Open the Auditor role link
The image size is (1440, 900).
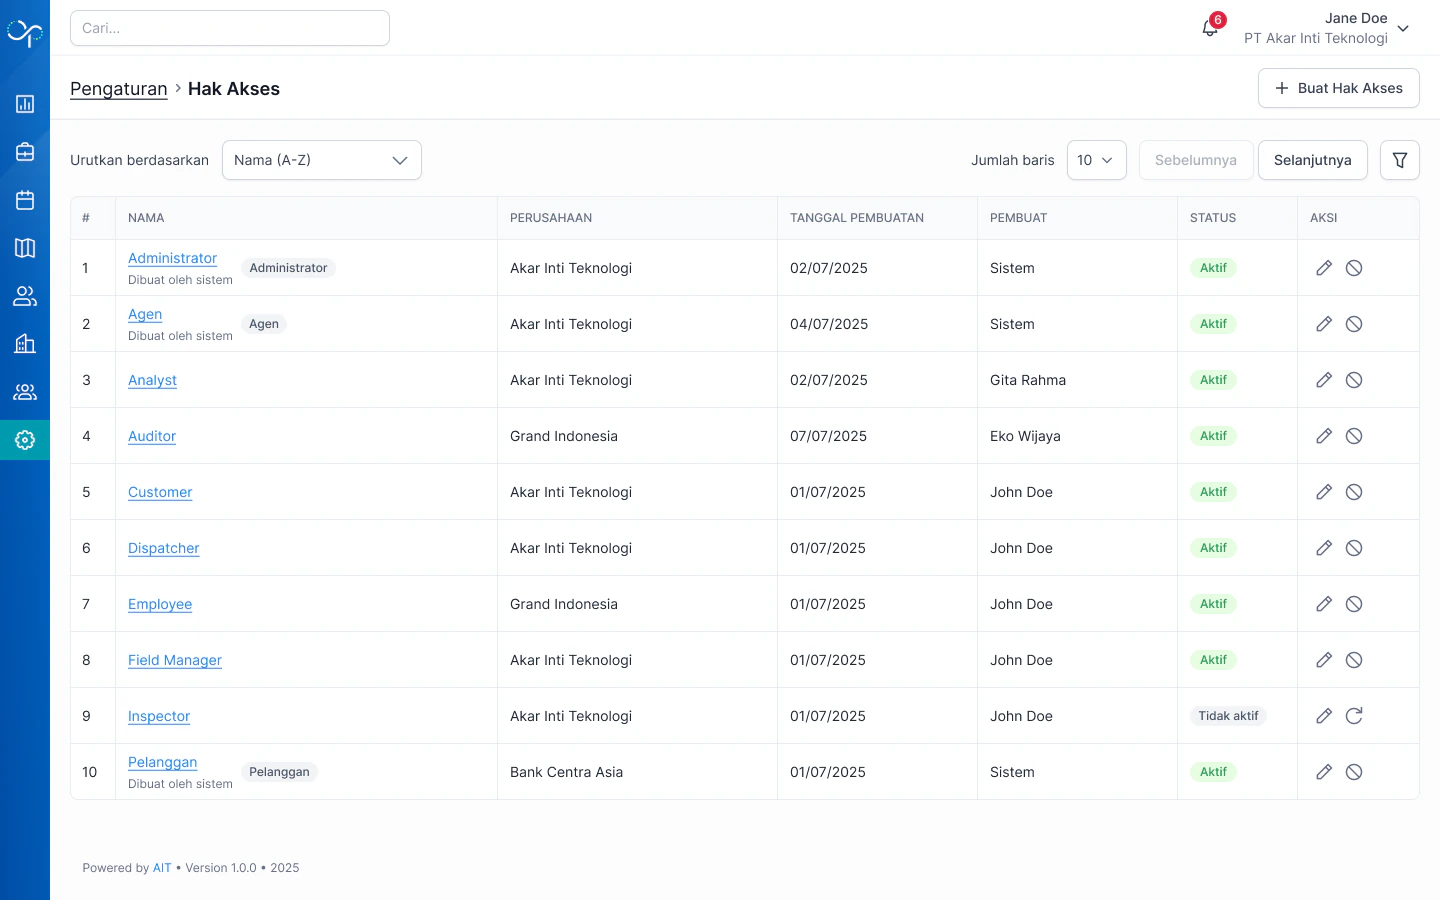pos(152,436)
